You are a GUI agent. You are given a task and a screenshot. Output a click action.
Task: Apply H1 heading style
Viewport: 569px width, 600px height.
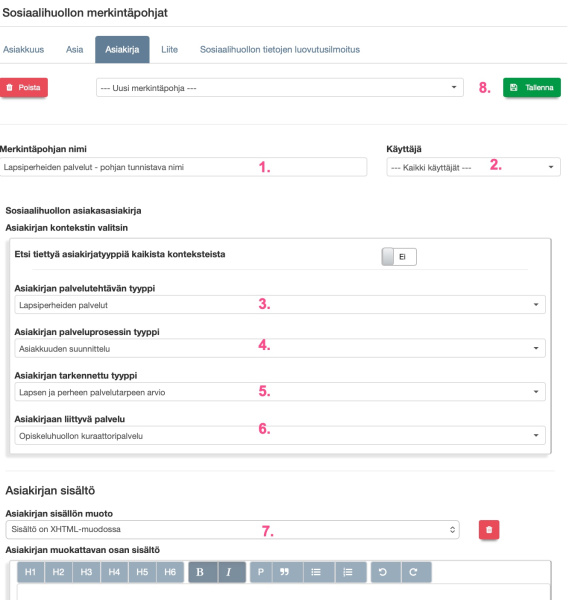(x=31, y=572)
